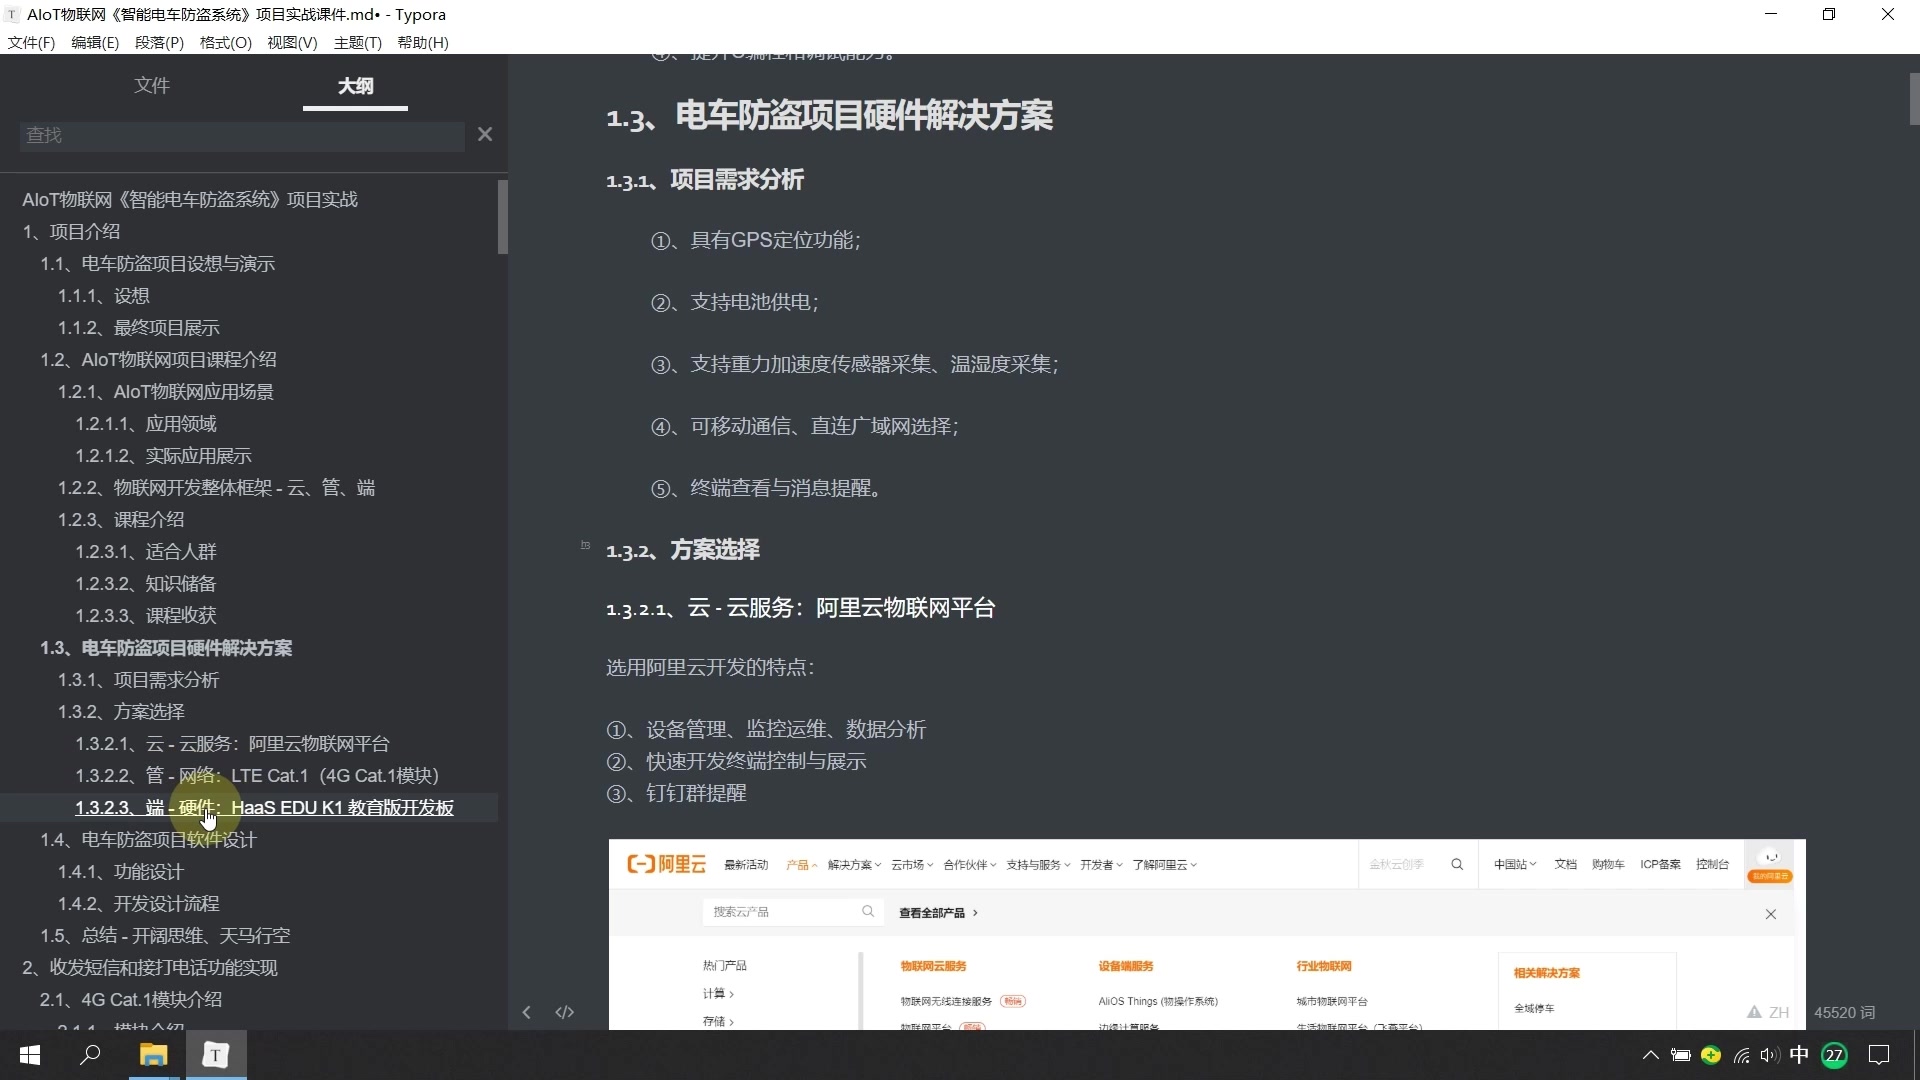Open Windows Start menu
The width and height of the screenshot is (1920, 1080).
pos(30,1055)
